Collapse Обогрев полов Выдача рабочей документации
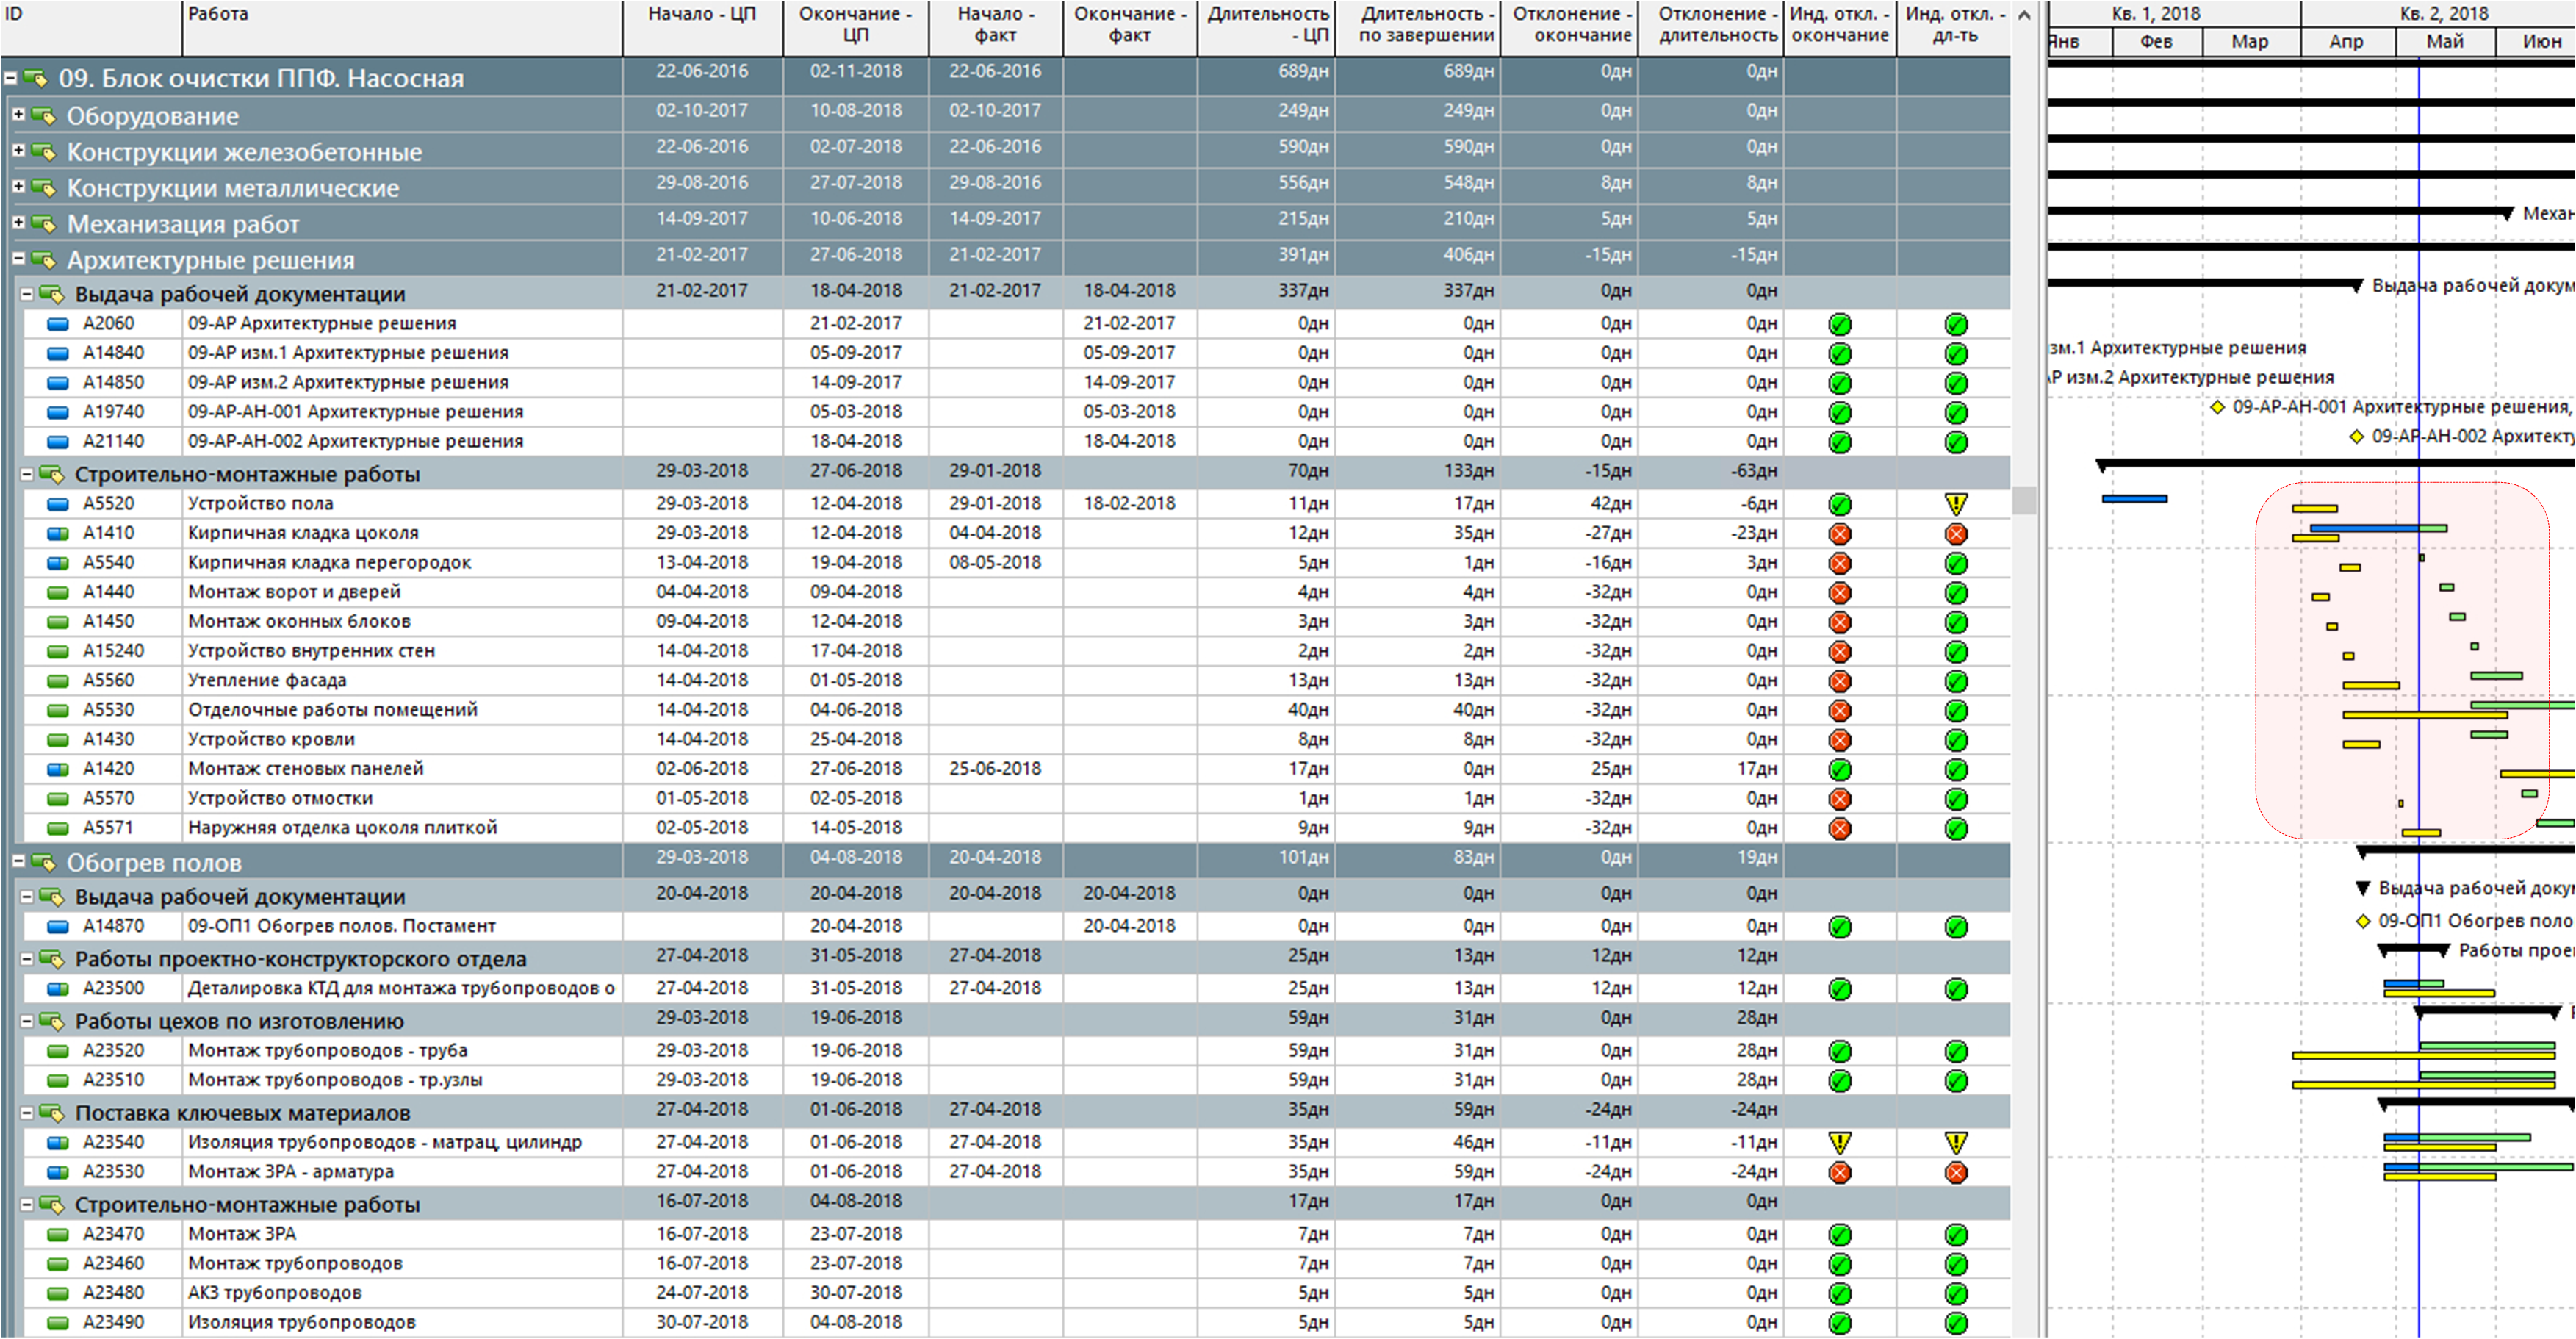Viewport: 2576px width, 1339px height. click(x=27, y=896)
